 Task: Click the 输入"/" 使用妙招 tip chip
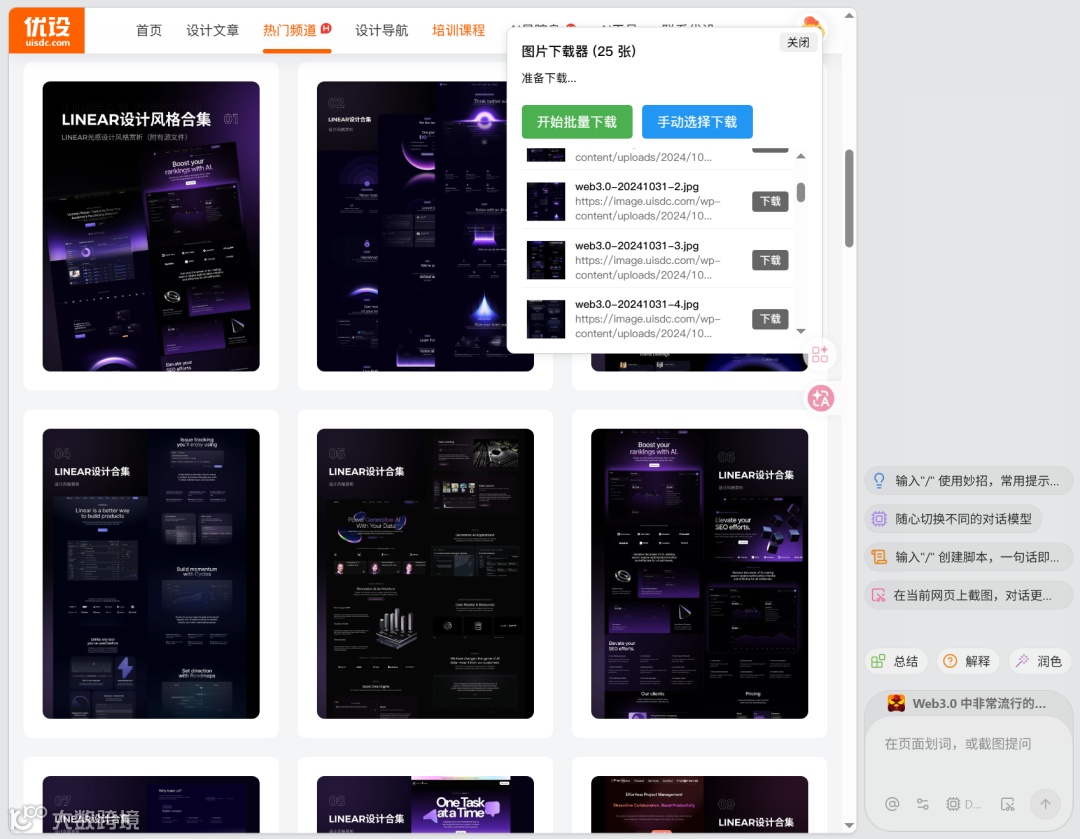click(x=968, y=481)
